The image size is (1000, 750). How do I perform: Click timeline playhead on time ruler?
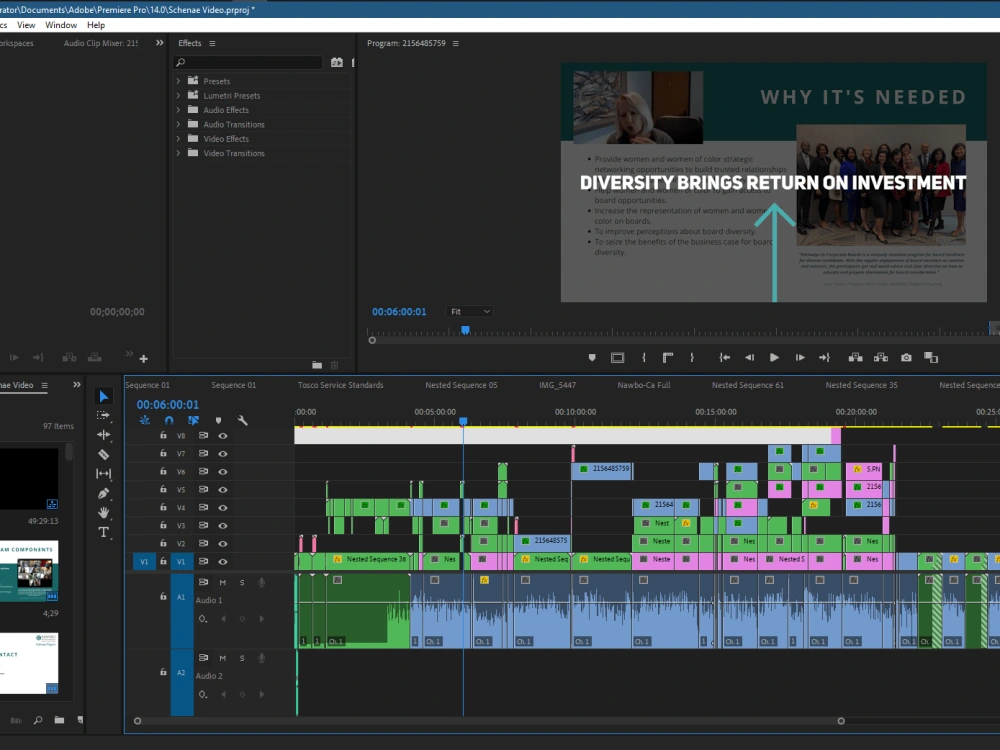tap(464, 421)
